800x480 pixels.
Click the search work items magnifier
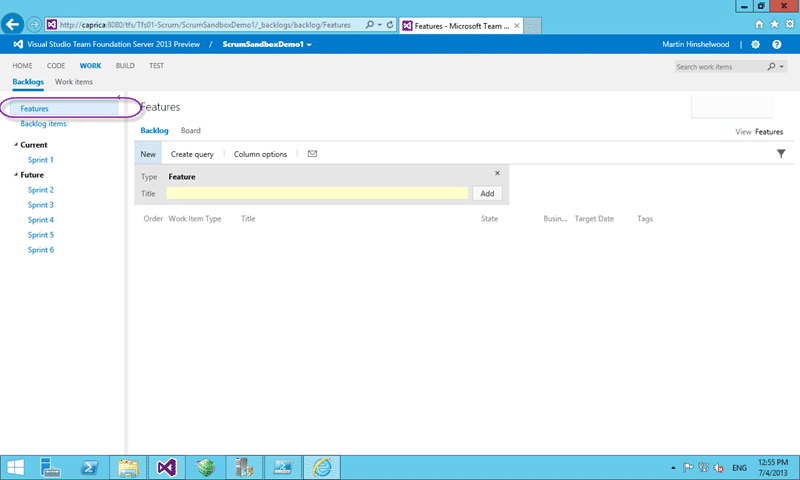[771, 66]
